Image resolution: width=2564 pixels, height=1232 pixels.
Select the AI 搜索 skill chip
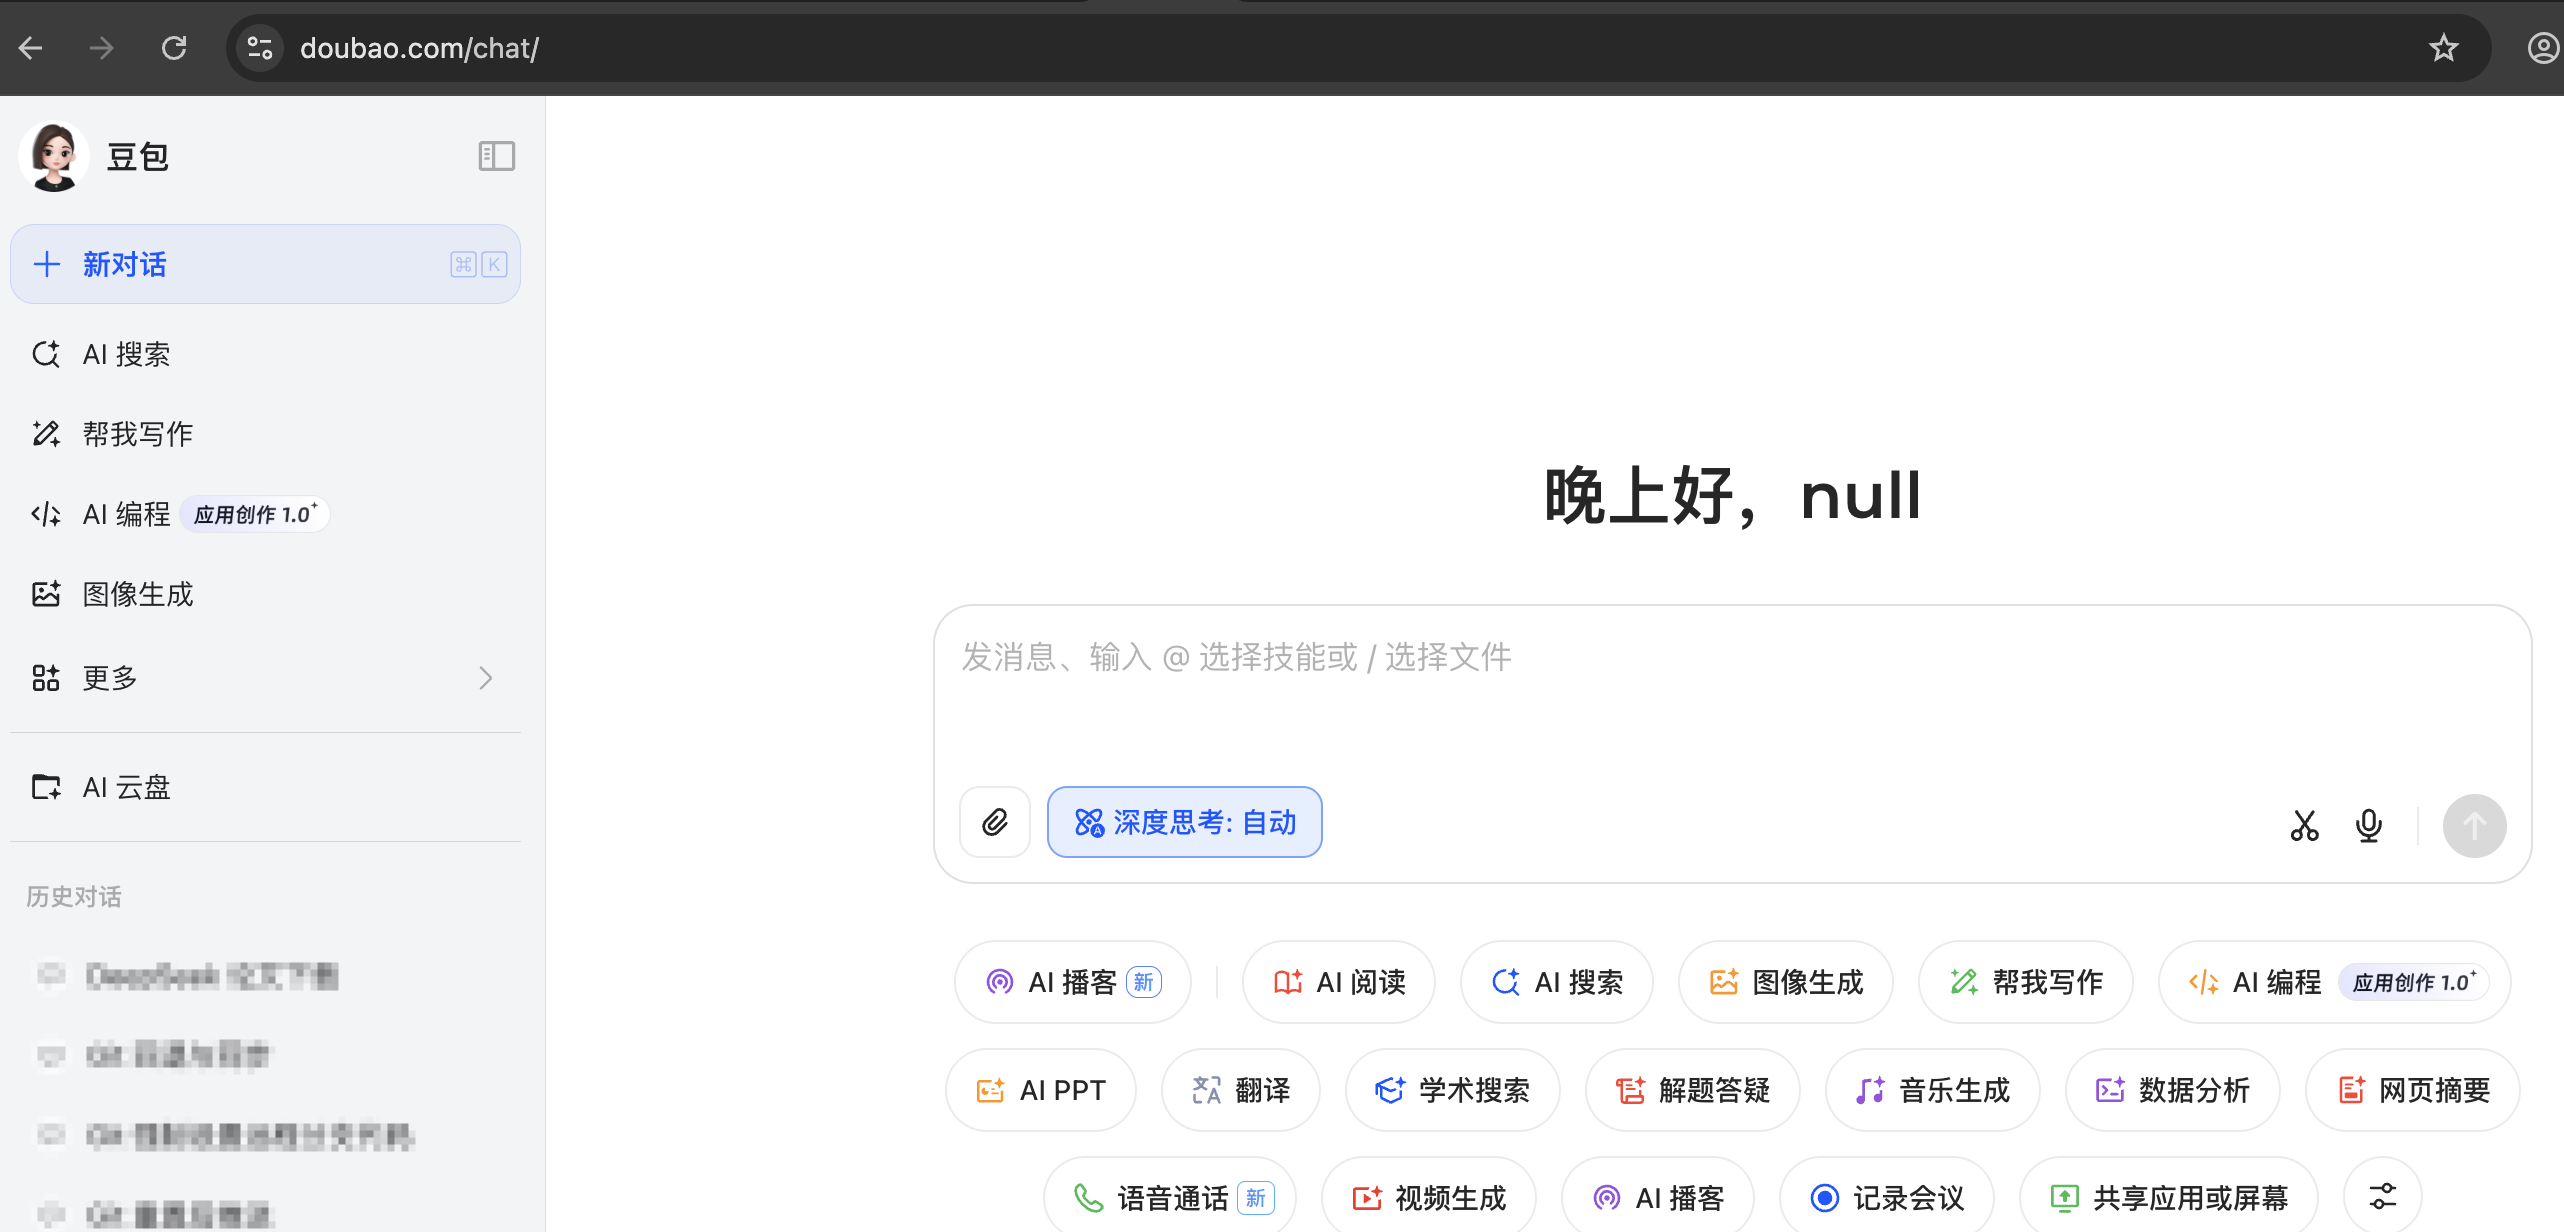(1557, 982)
